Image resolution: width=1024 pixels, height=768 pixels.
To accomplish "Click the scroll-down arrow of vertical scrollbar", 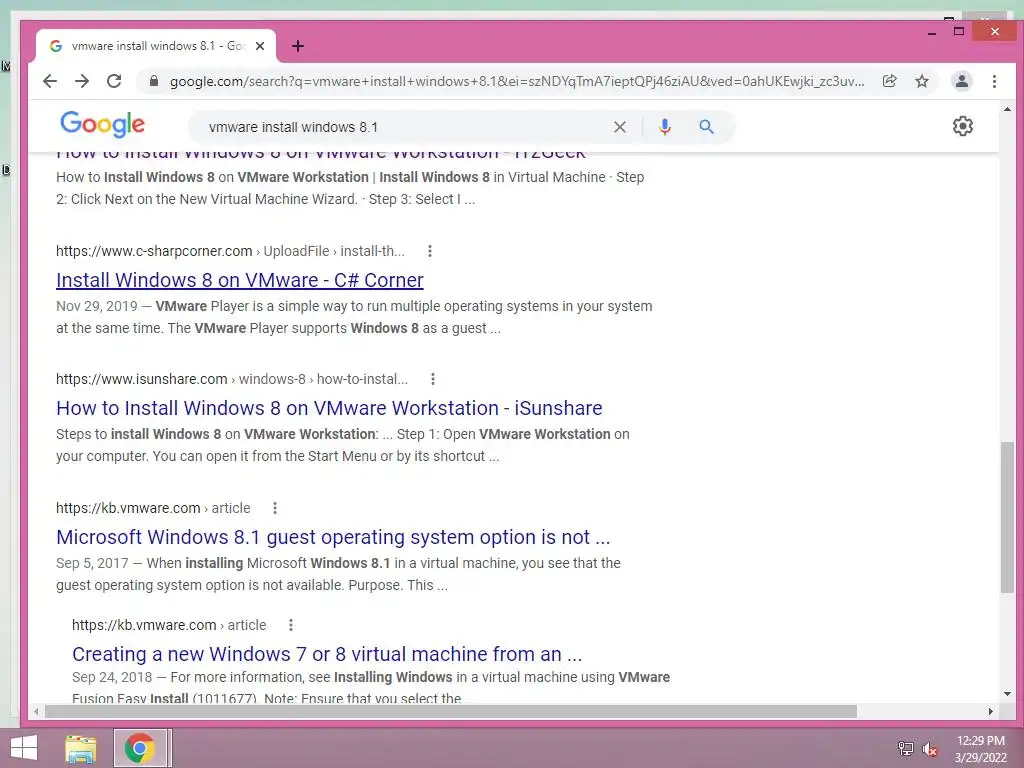I will [1007, 694].
